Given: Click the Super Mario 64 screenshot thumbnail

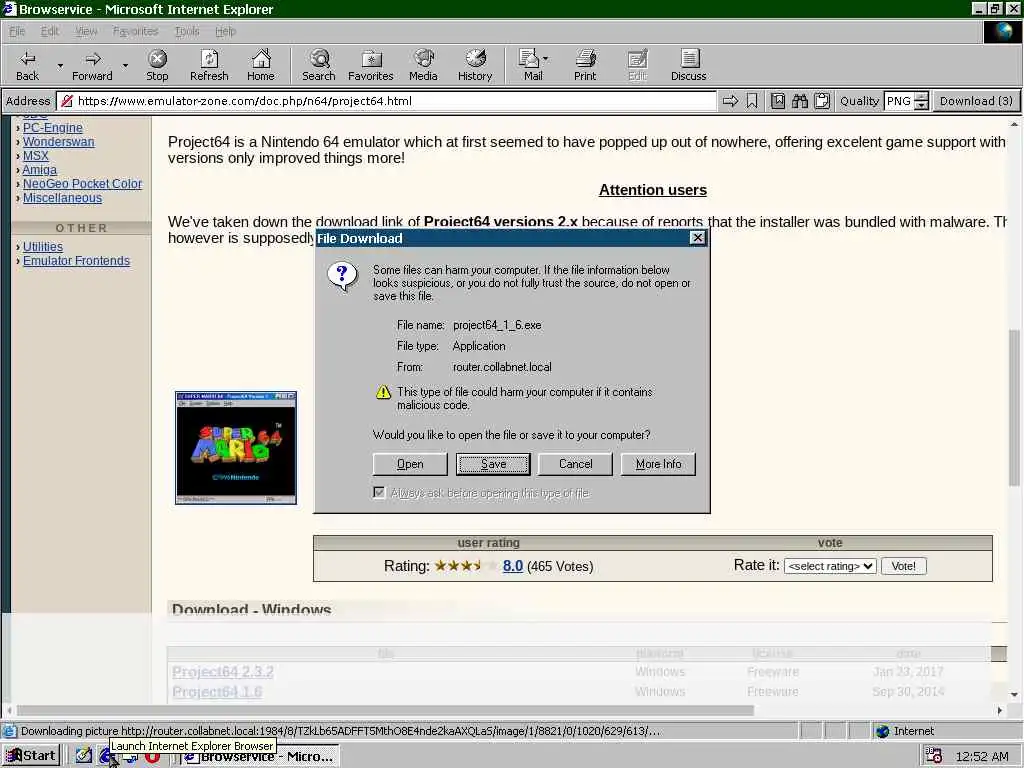Looking at the screenshot, I should tap(236, 448).
